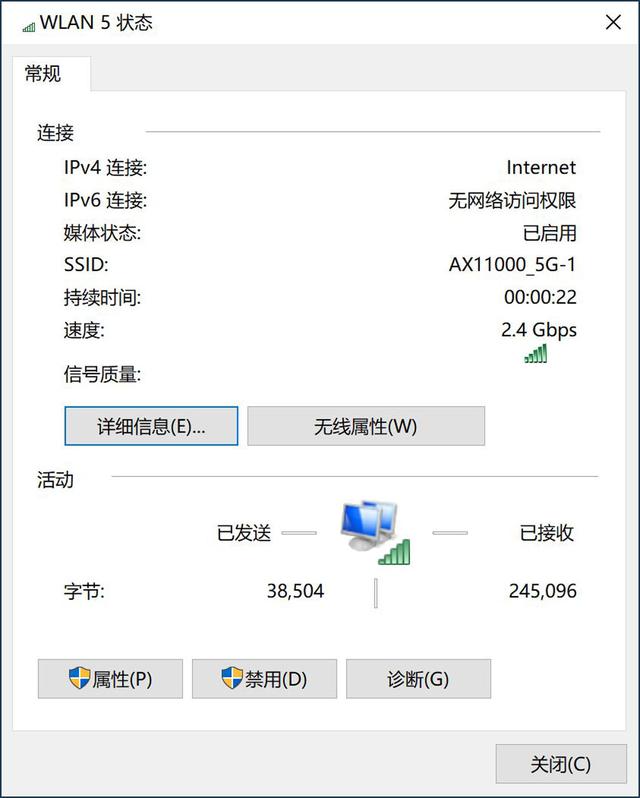Click the WLAN 5 状态 title text

pyautogui.click(x=96, y=23)
